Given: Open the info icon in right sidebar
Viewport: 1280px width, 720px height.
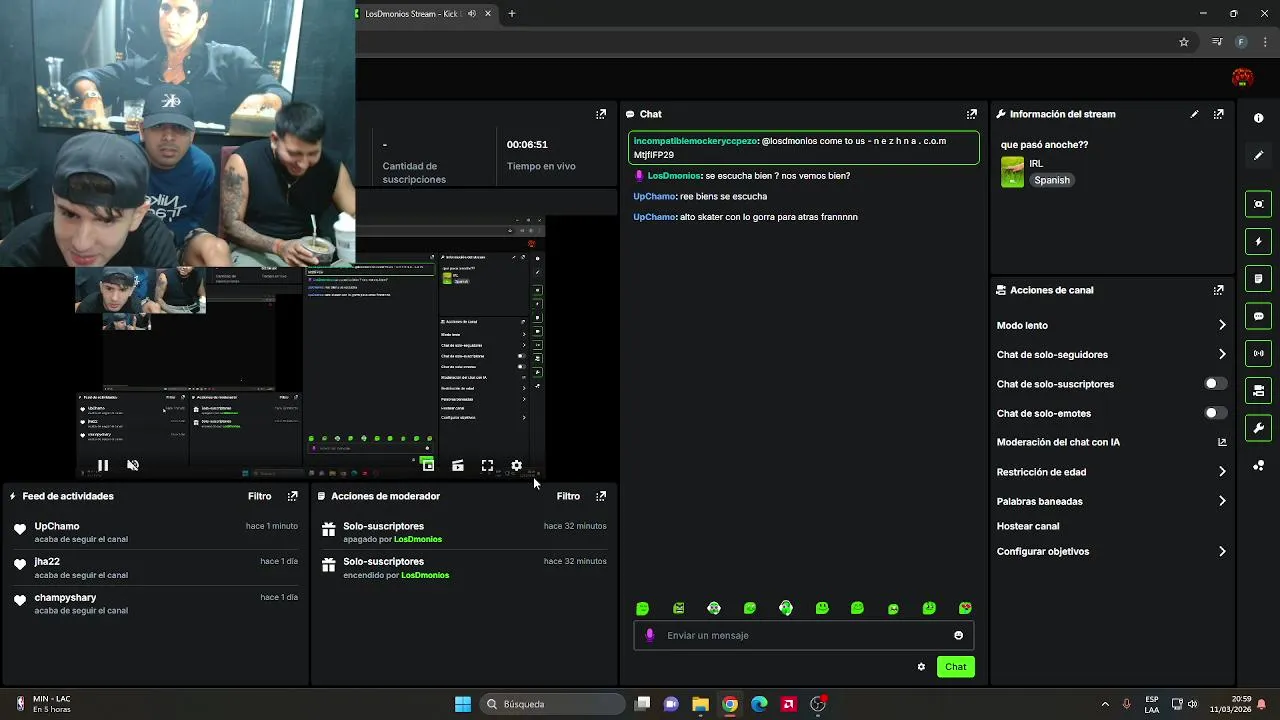Looking at the screenshot, I should pos(1258,118).
